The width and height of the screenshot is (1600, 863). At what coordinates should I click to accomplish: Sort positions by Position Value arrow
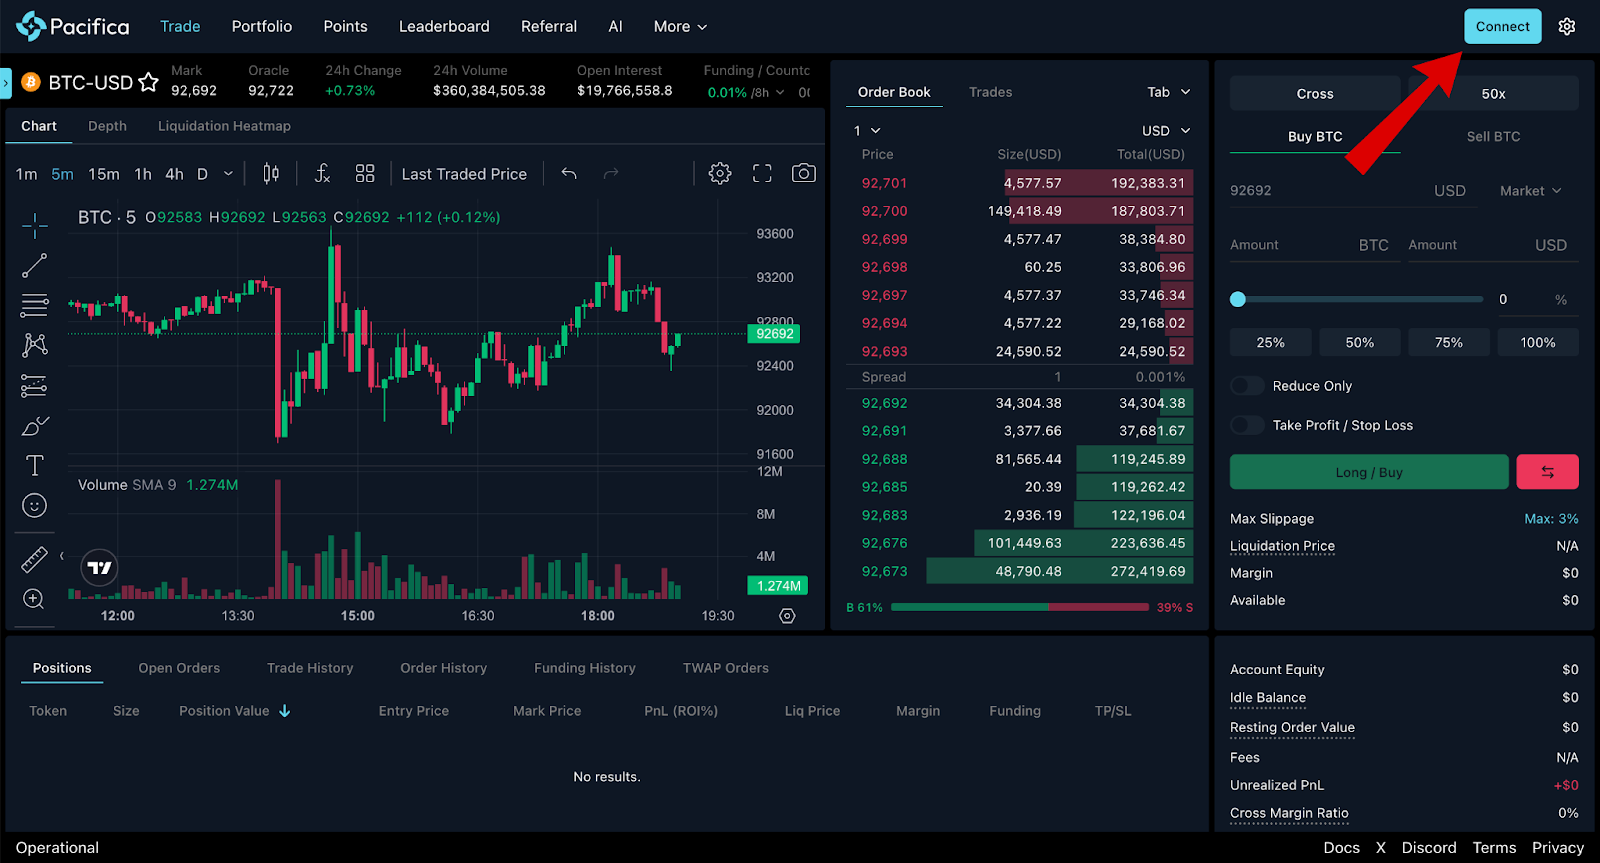click(285, 711)
